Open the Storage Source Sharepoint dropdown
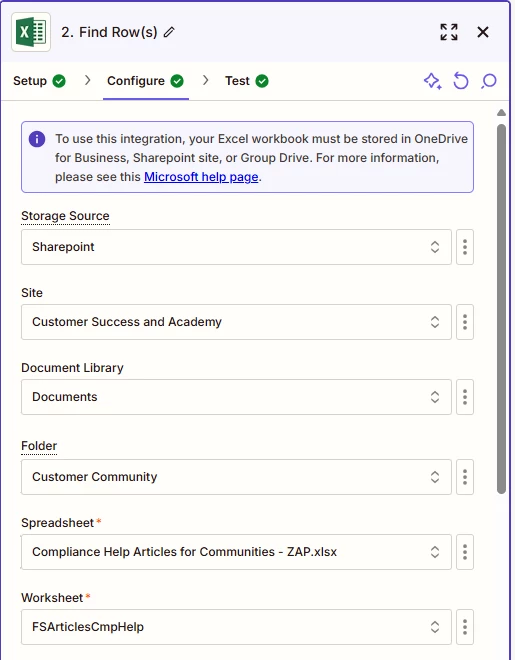Viewport: 515px width, 660px height. (236, 247)
